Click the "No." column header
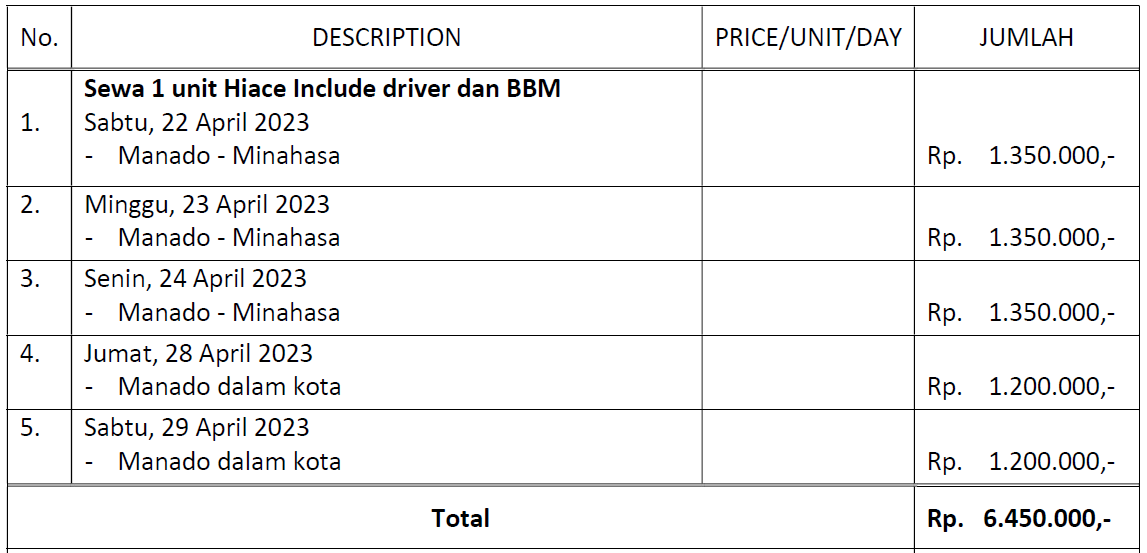 (x=39, y=38)
